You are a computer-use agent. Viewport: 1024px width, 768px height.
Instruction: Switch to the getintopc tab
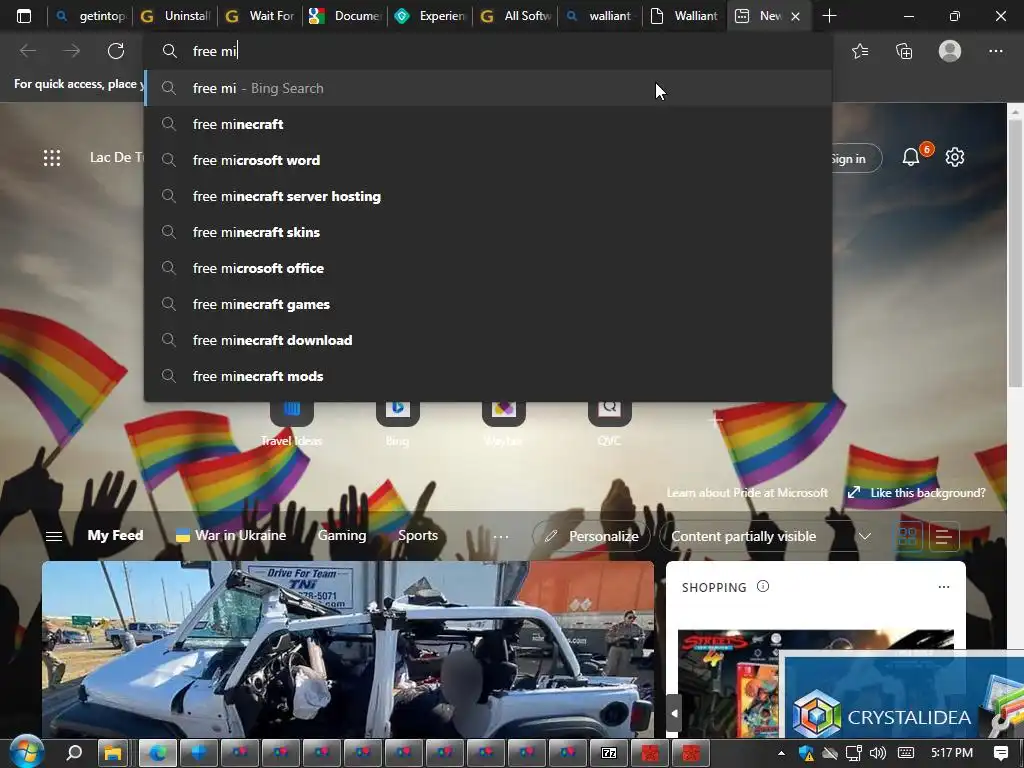pos(91,16)
